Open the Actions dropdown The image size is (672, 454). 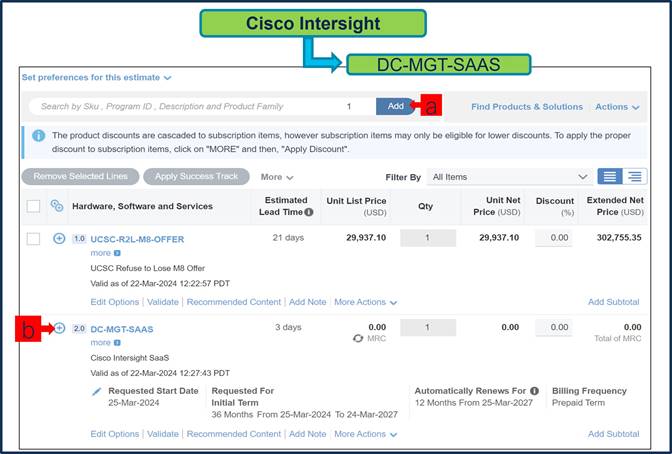click(x=617, y=107)
